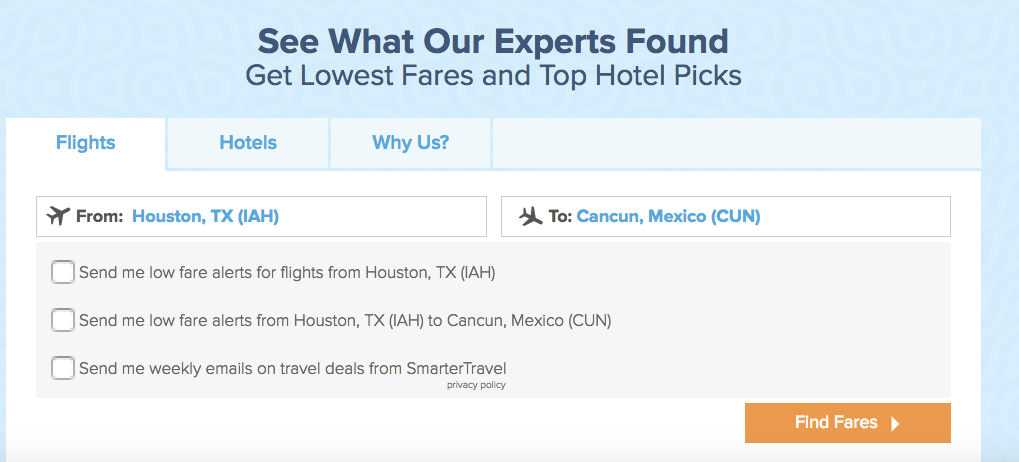Click the arriving airplane icon
1019x462 pixels.
(530, 216)
